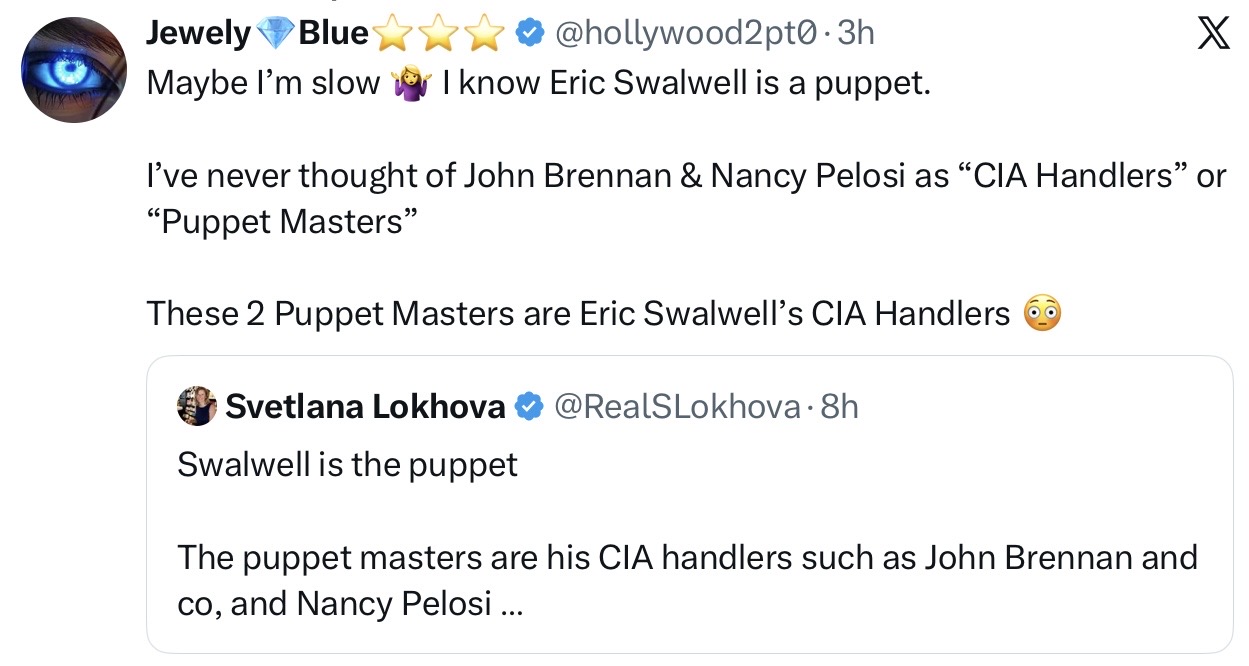Open Svetlana Lokhova's small profile picture
This screenshot has height=666, width=1249.
(197, 406)
